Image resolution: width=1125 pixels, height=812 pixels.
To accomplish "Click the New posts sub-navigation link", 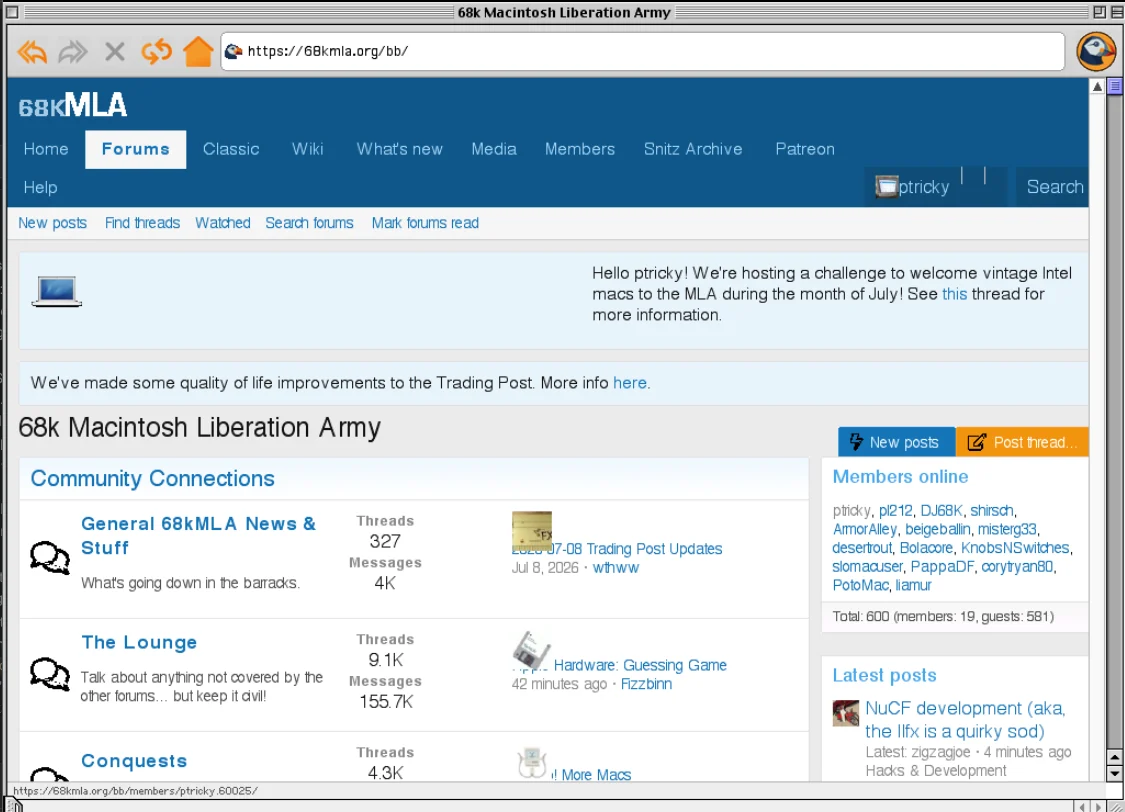I will (x=52, y=223).
